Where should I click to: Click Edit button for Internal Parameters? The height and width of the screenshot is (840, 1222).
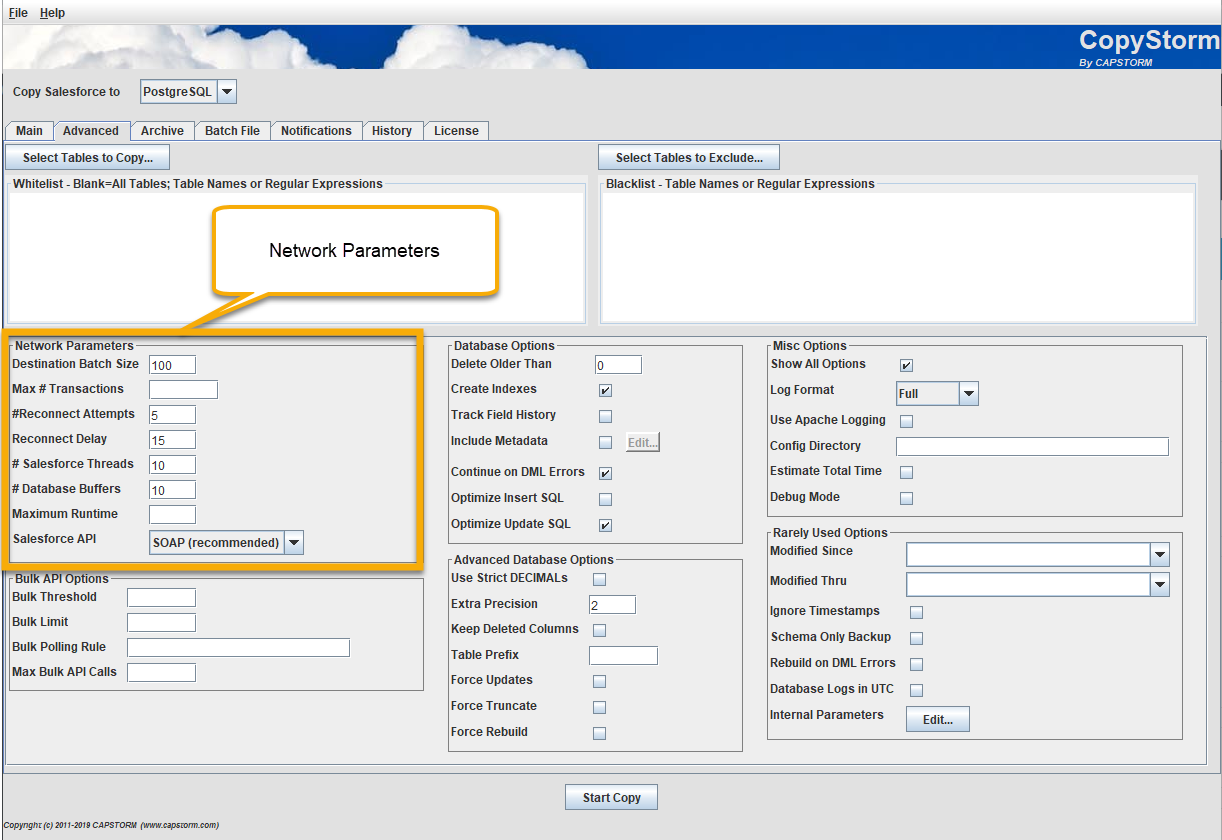pyautogui.click(x=938, y=719)
